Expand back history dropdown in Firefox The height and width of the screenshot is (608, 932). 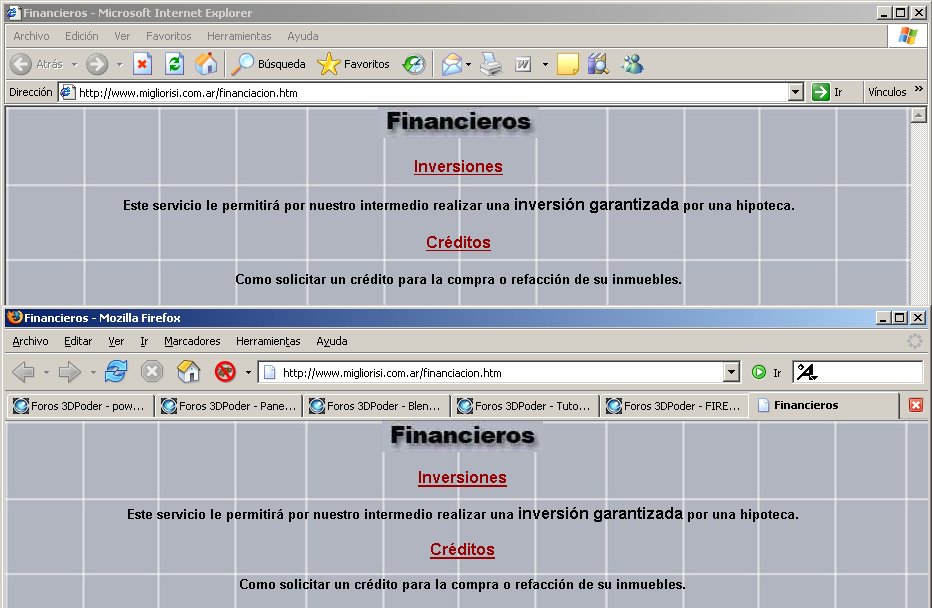[x=46, y=373]
